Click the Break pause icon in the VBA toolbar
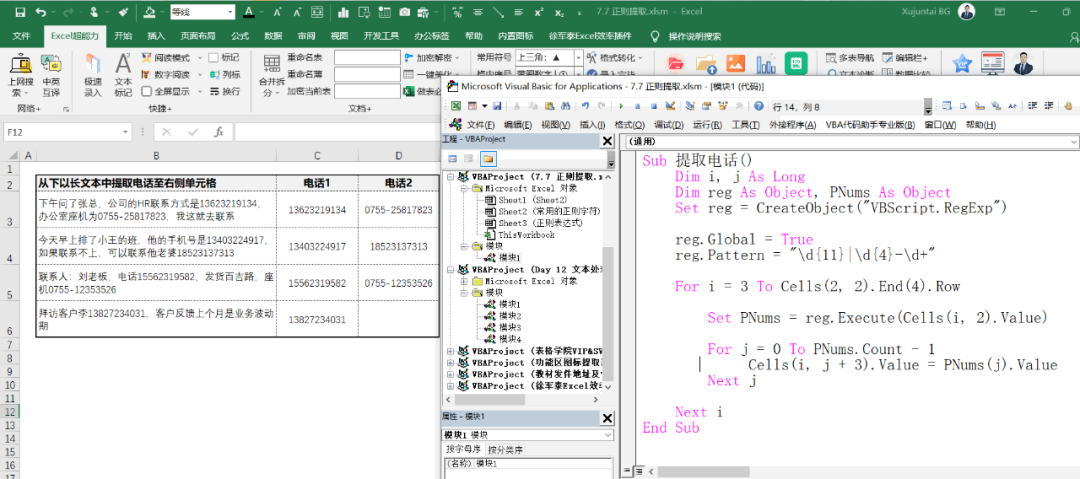 click(637, 106)
